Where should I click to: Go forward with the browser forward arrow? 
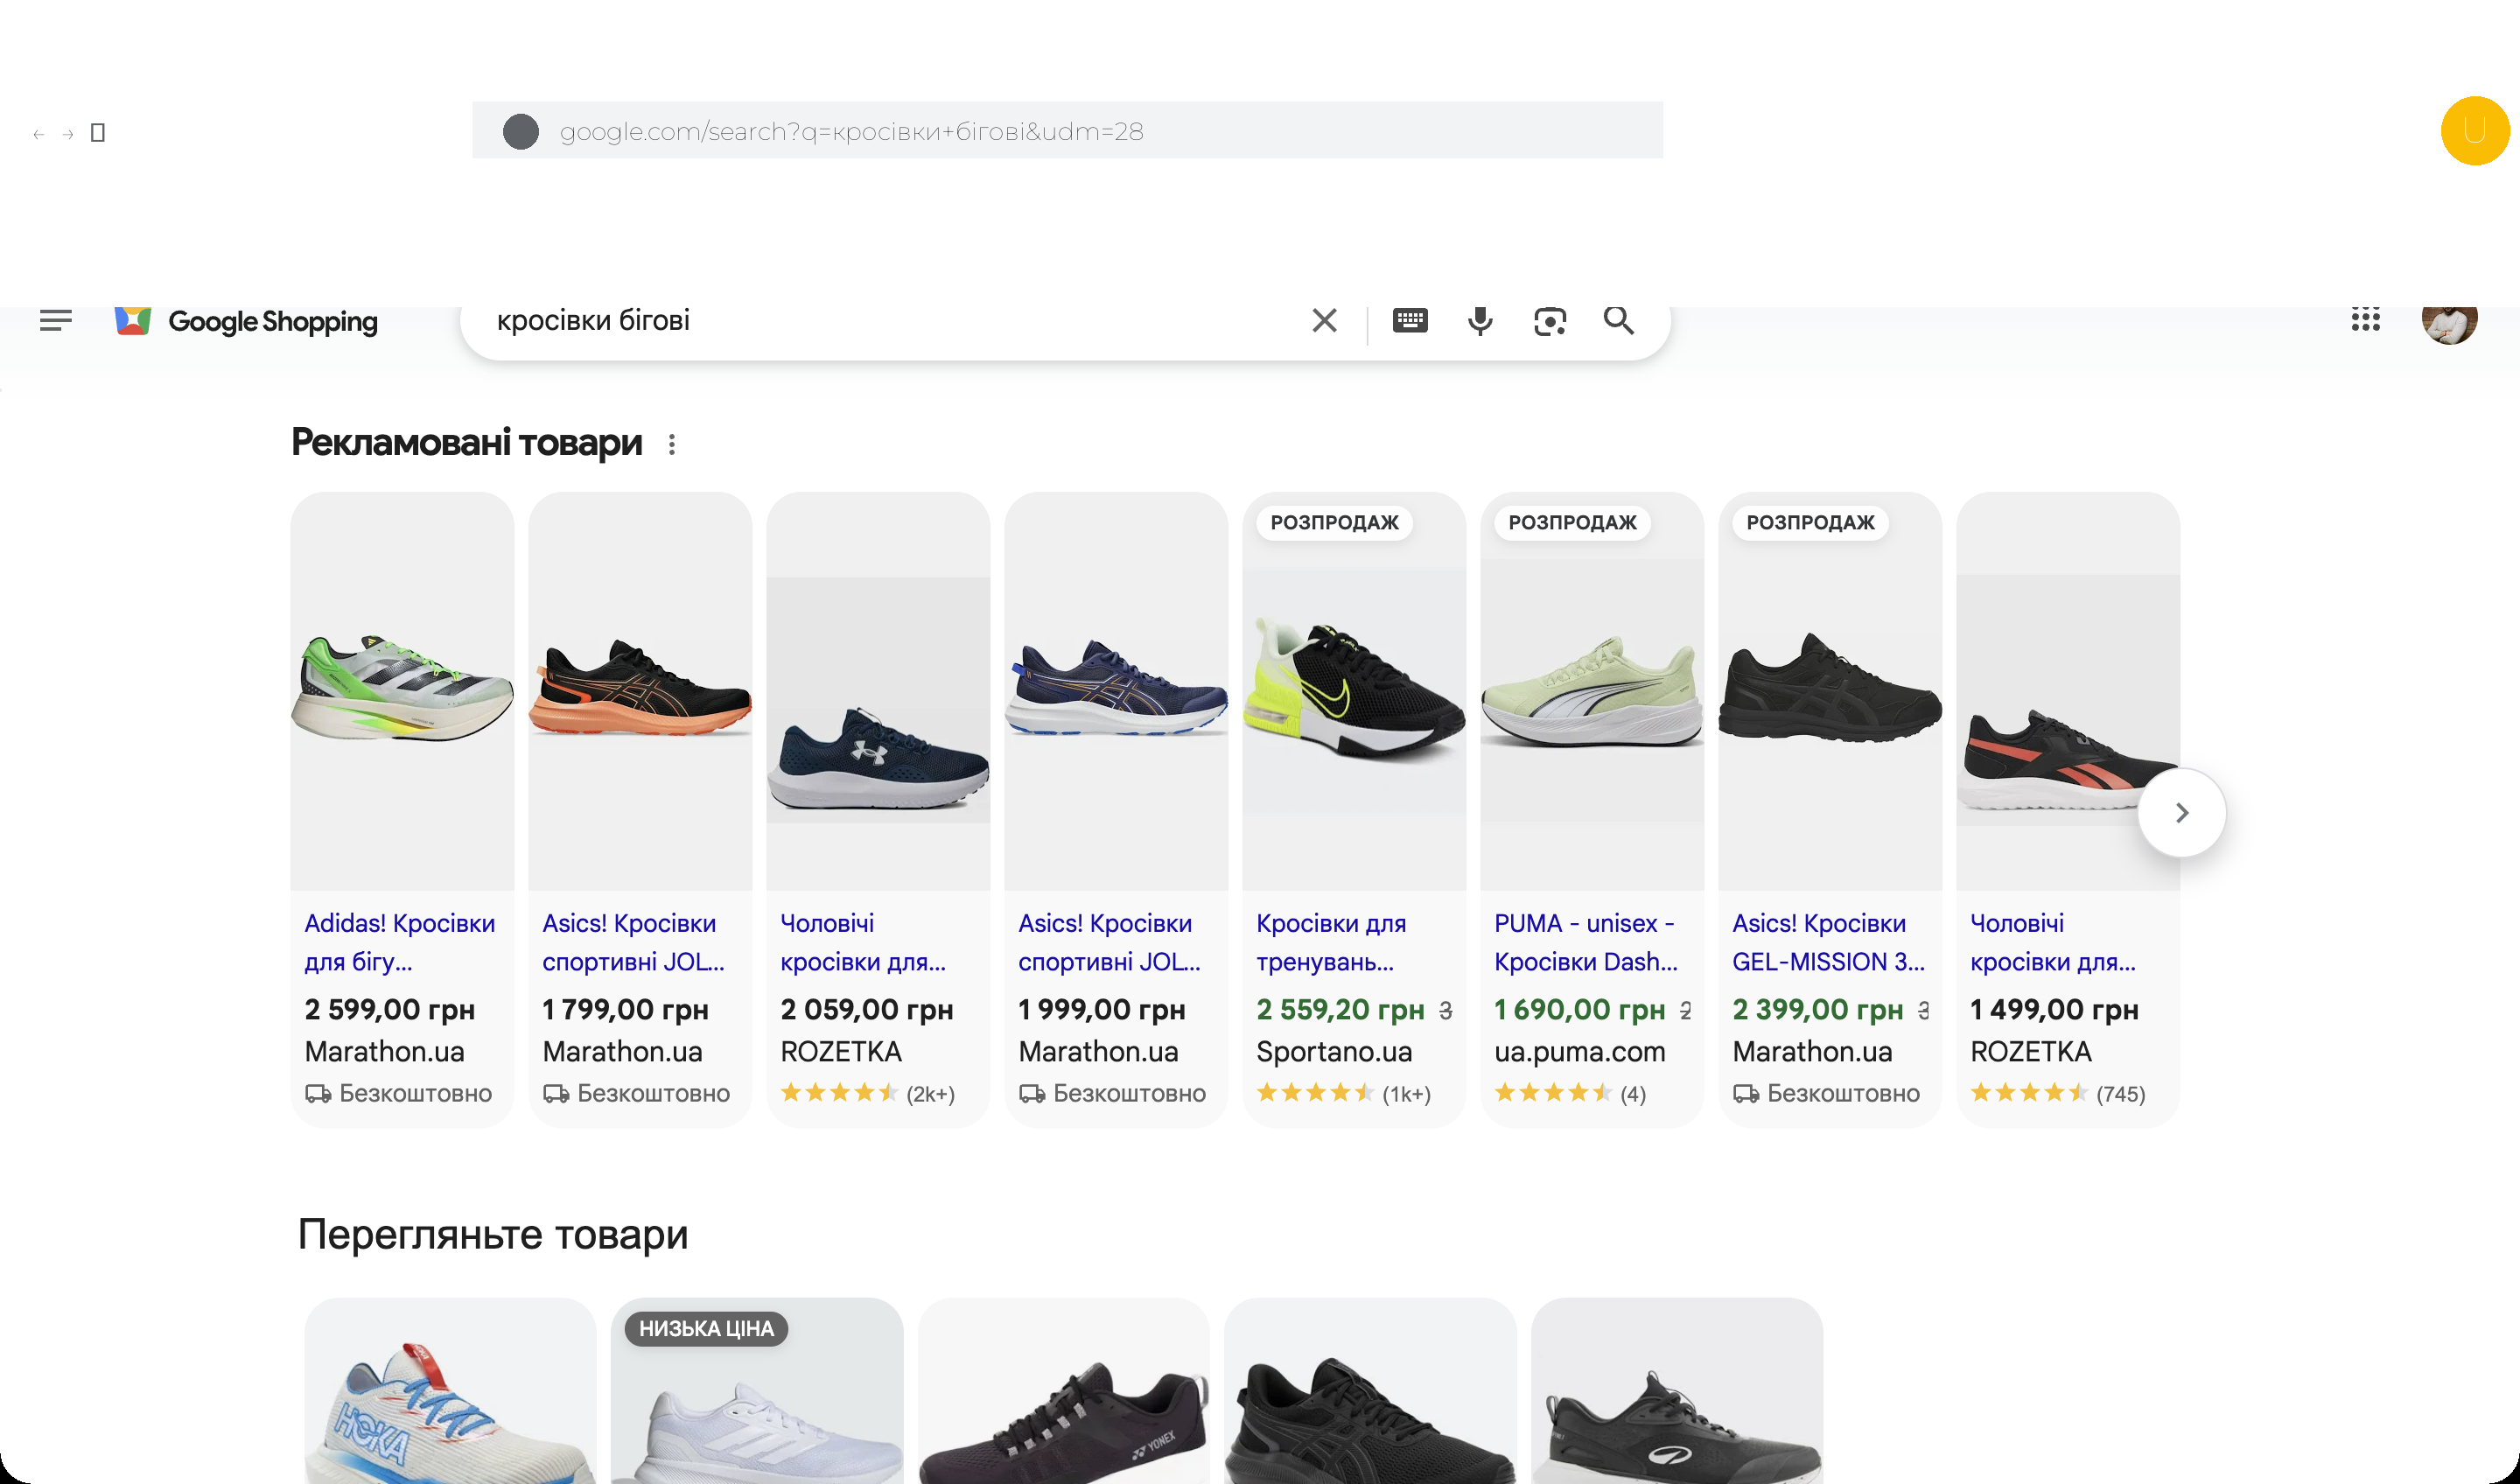tap(68, 133)
